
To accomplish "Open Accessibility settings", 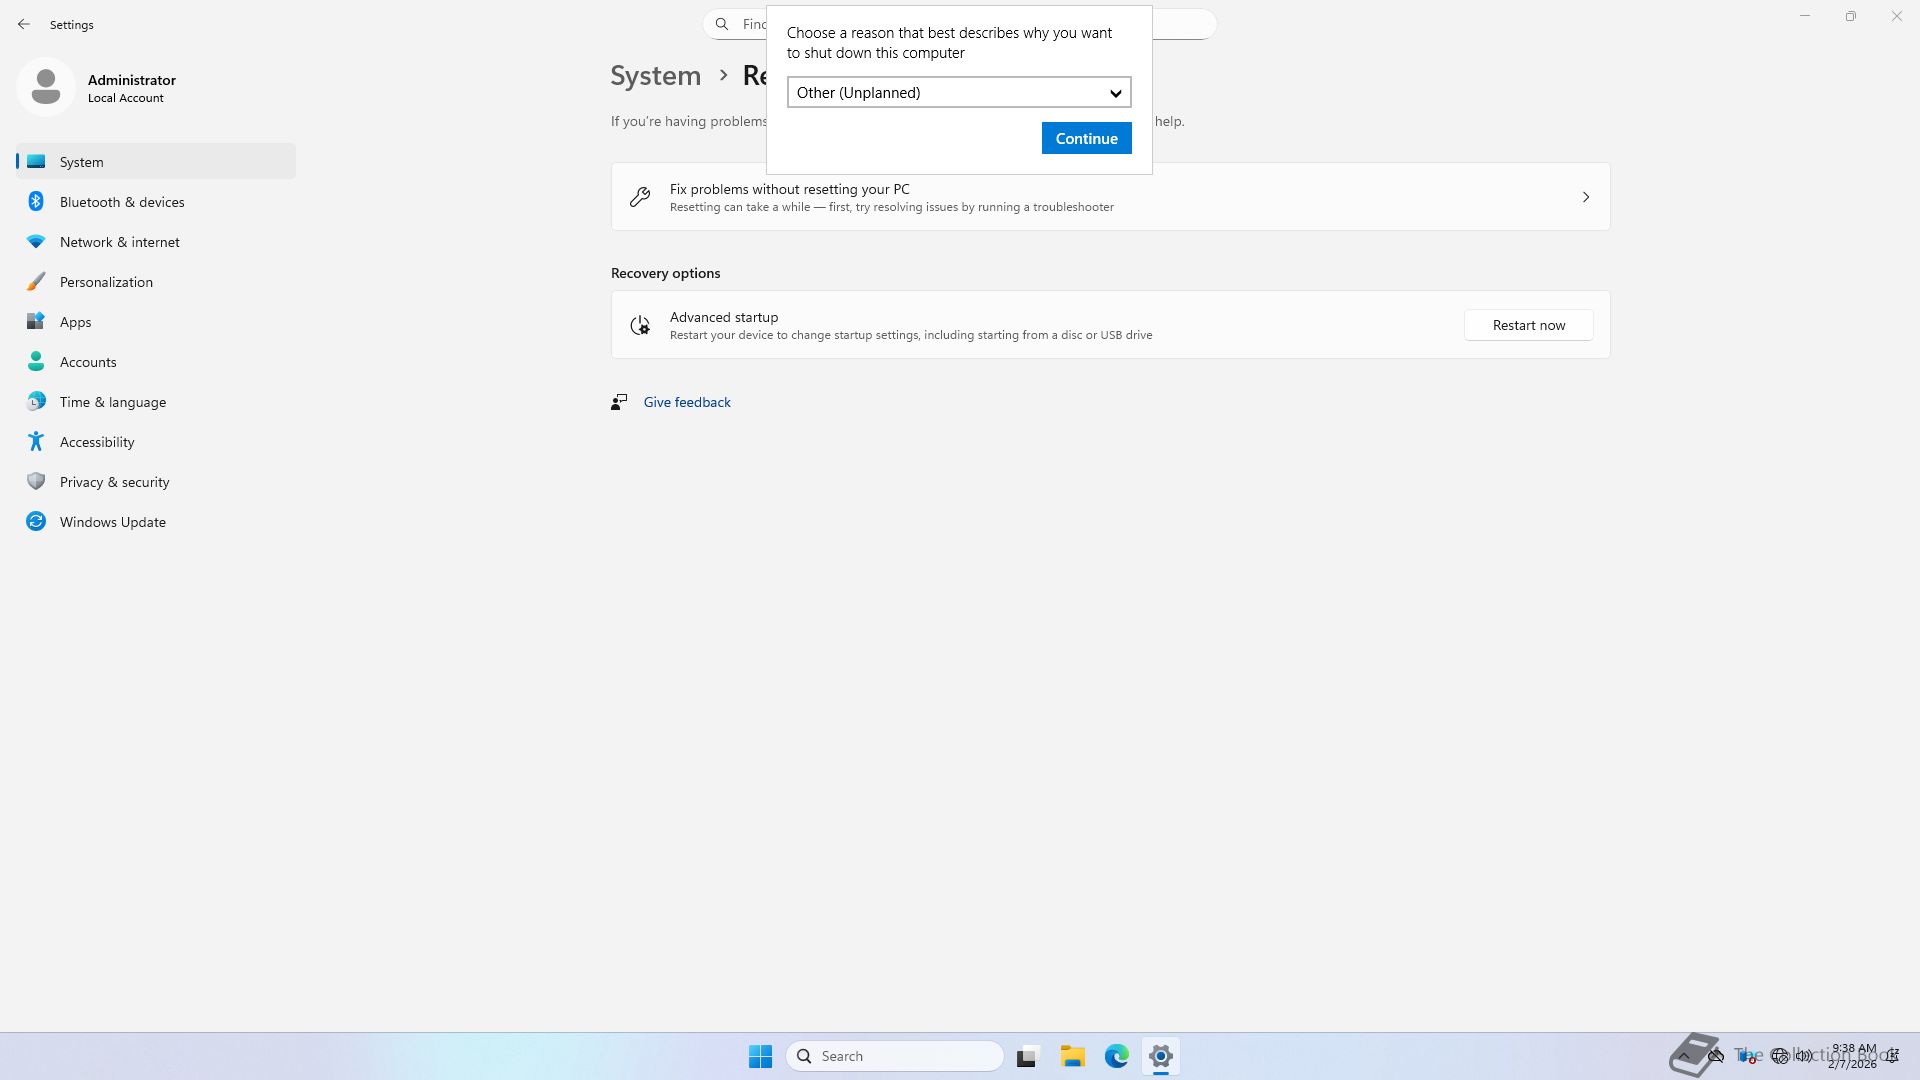I will tap(97, 442).
